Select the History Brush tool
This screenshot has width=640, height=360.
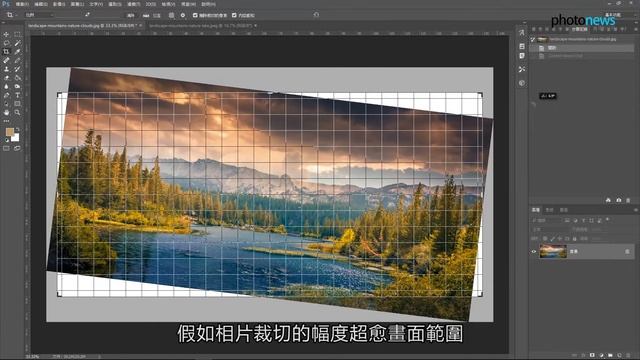tap(17, 69)
